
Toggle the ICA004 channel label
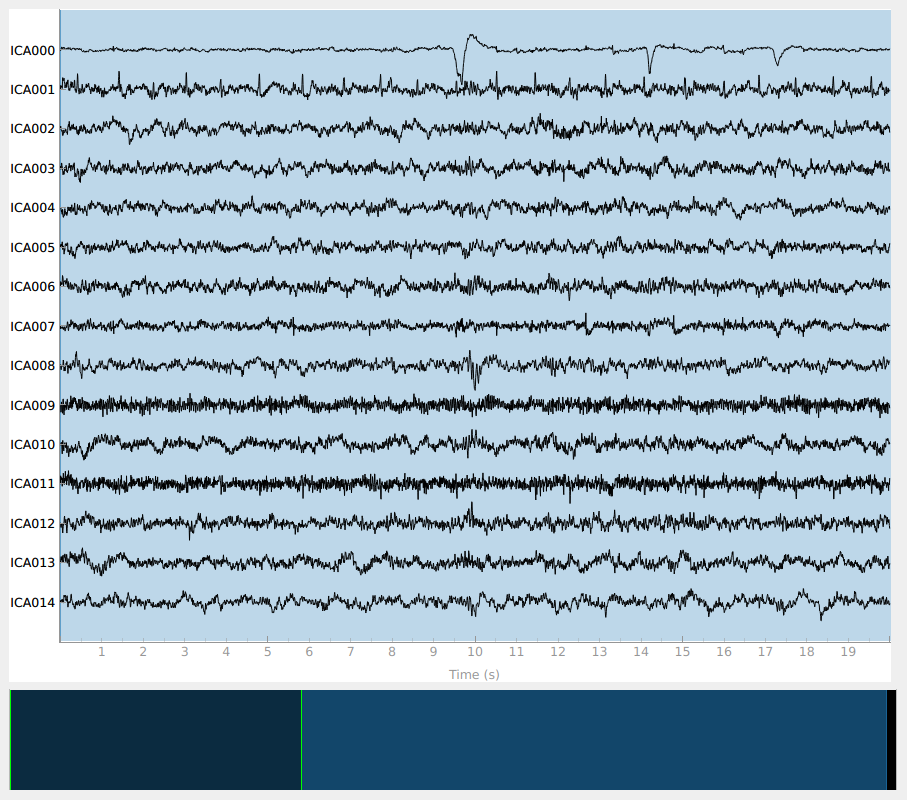click(x=32, y=208)
